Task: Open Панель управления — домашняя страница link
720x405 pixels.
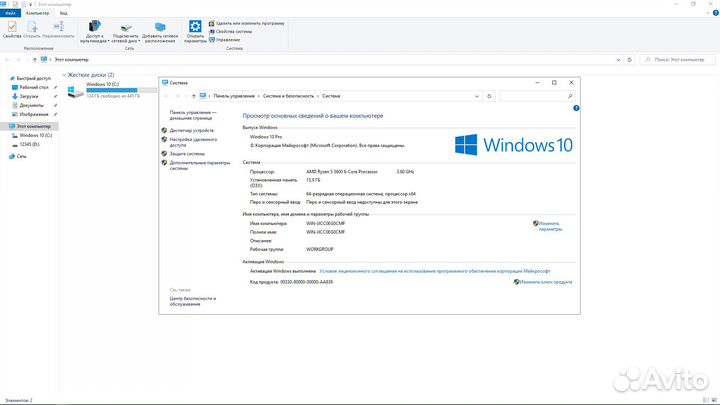Action: (193, 115)
